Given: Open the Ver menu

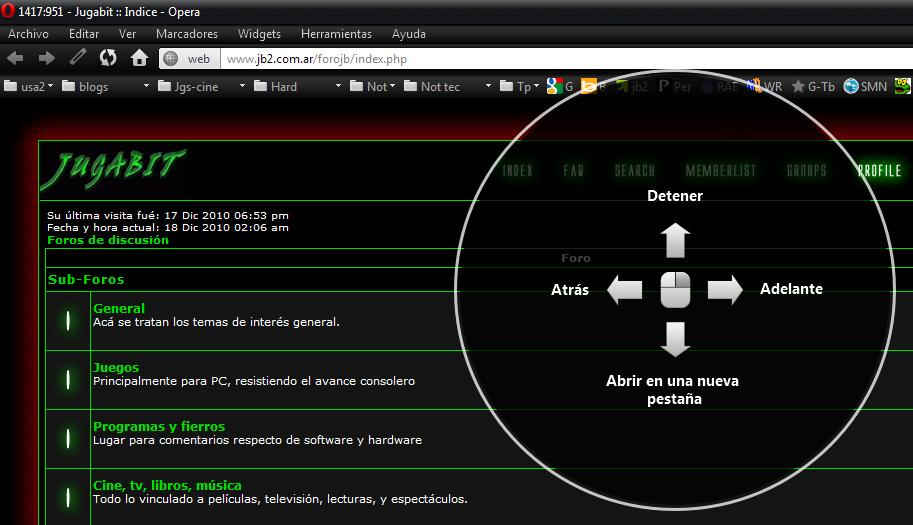Looking at the screenshot, I should pyautogui.click(x=127, y=34).
